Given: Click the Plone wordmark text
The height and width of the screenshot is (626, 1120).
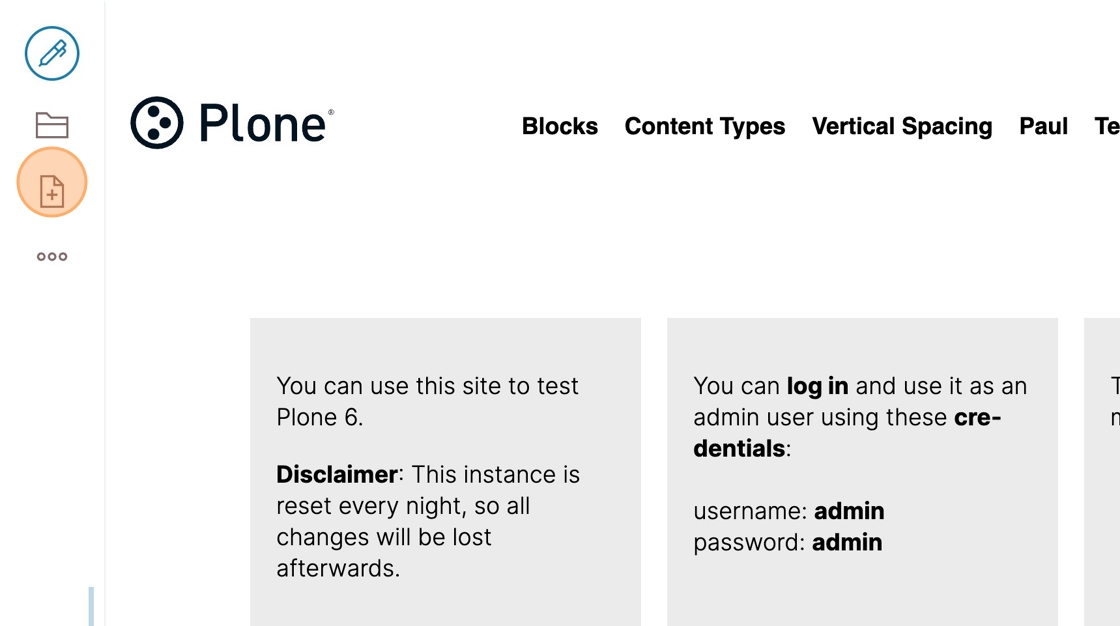Looking at the screenshot, I should pos(263,124).
